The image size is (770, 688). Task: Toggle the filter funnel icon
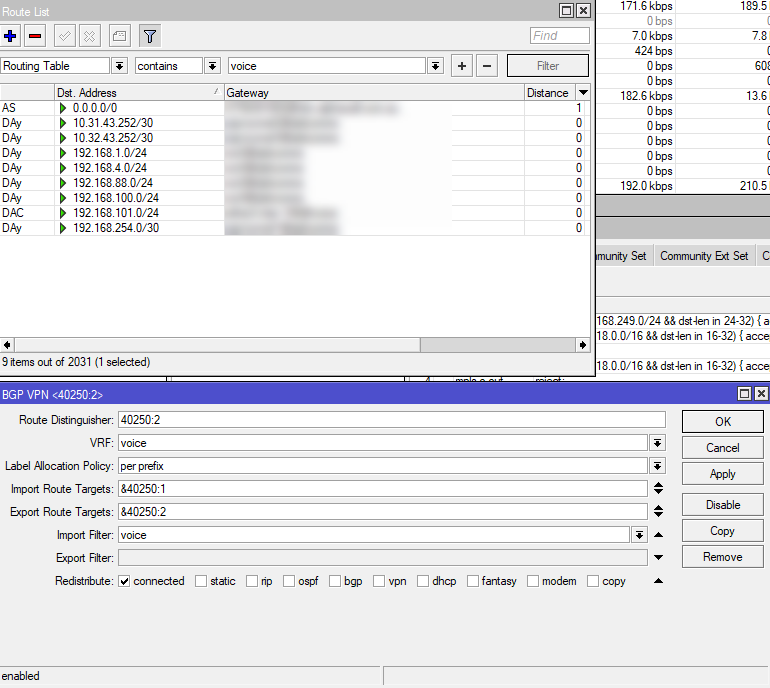coord(150,36)
